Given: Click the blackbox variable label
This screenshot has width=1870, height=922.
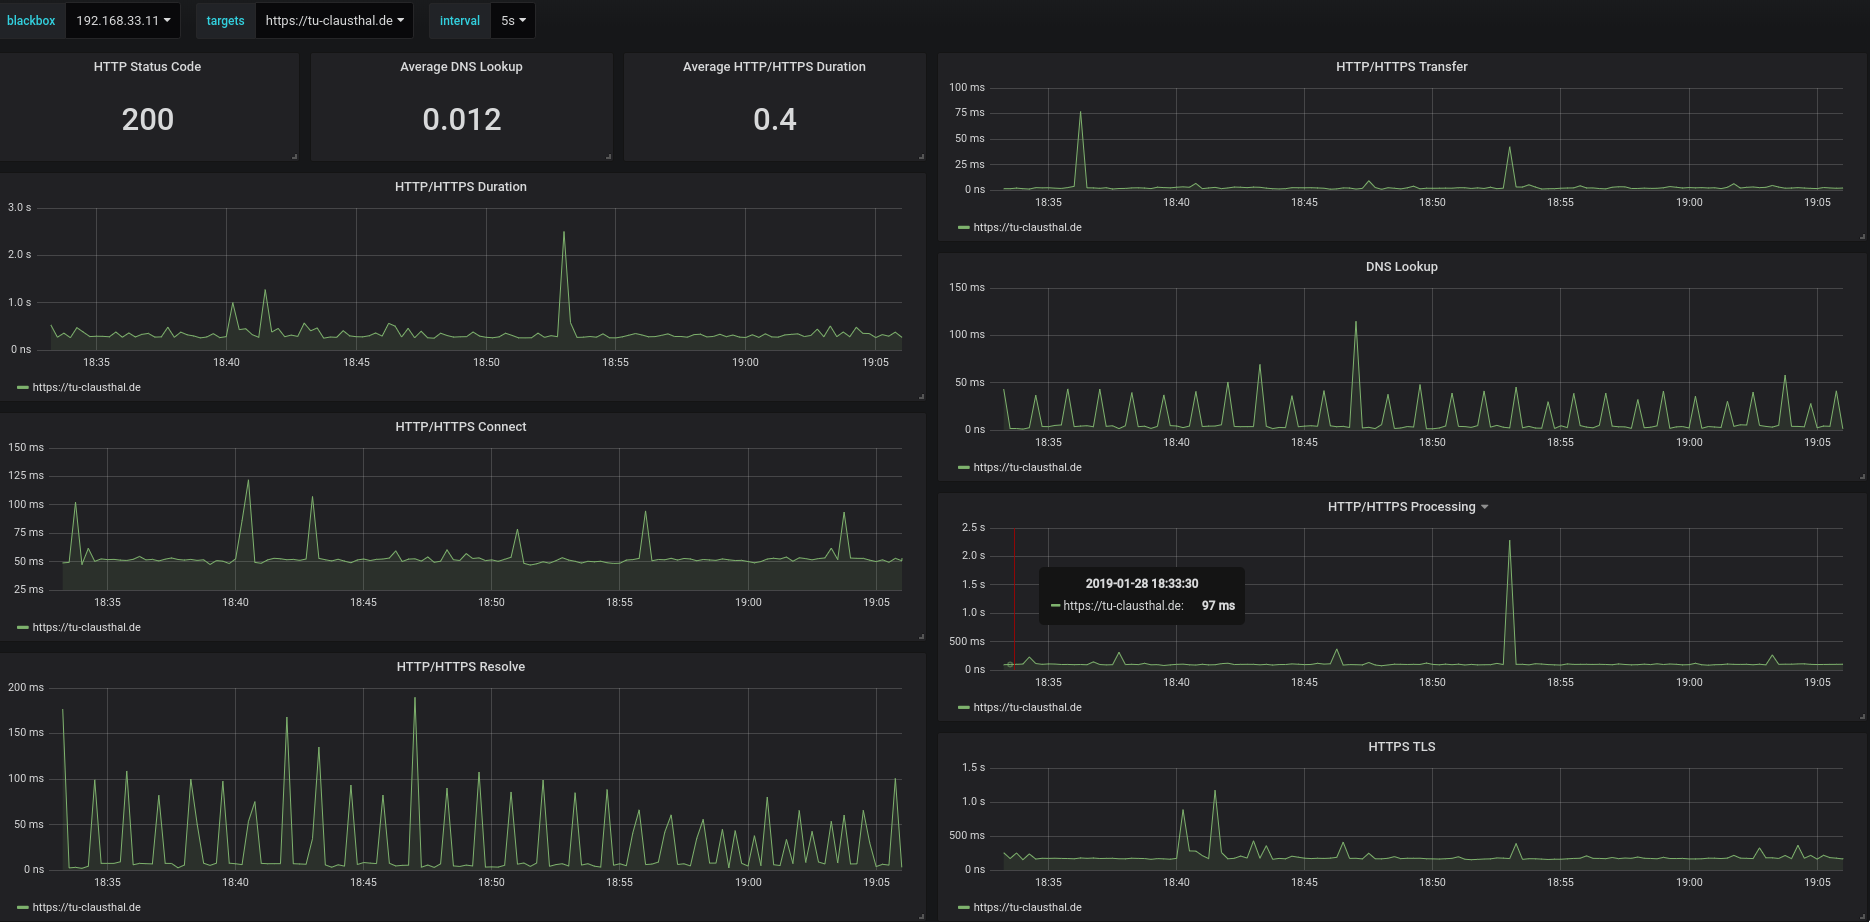Looking at the screenshot, I should click(x=31, y=21).
